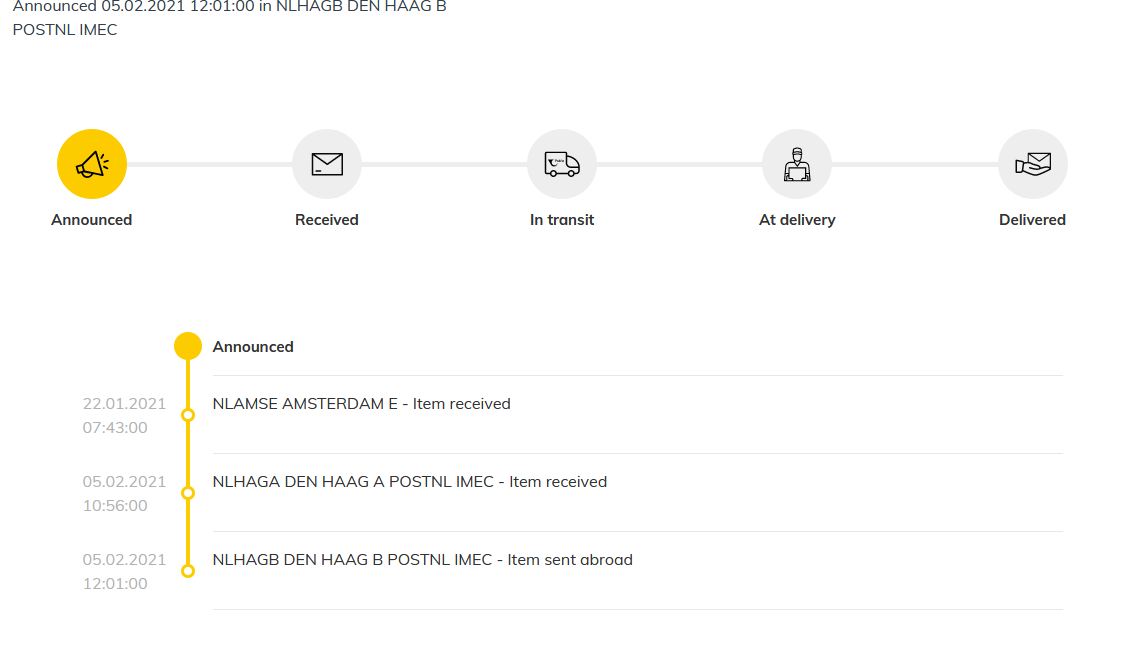Screen dimensions: 1133x664
Task: Click the Announced label under megaphone
Action: pos(92,220)
